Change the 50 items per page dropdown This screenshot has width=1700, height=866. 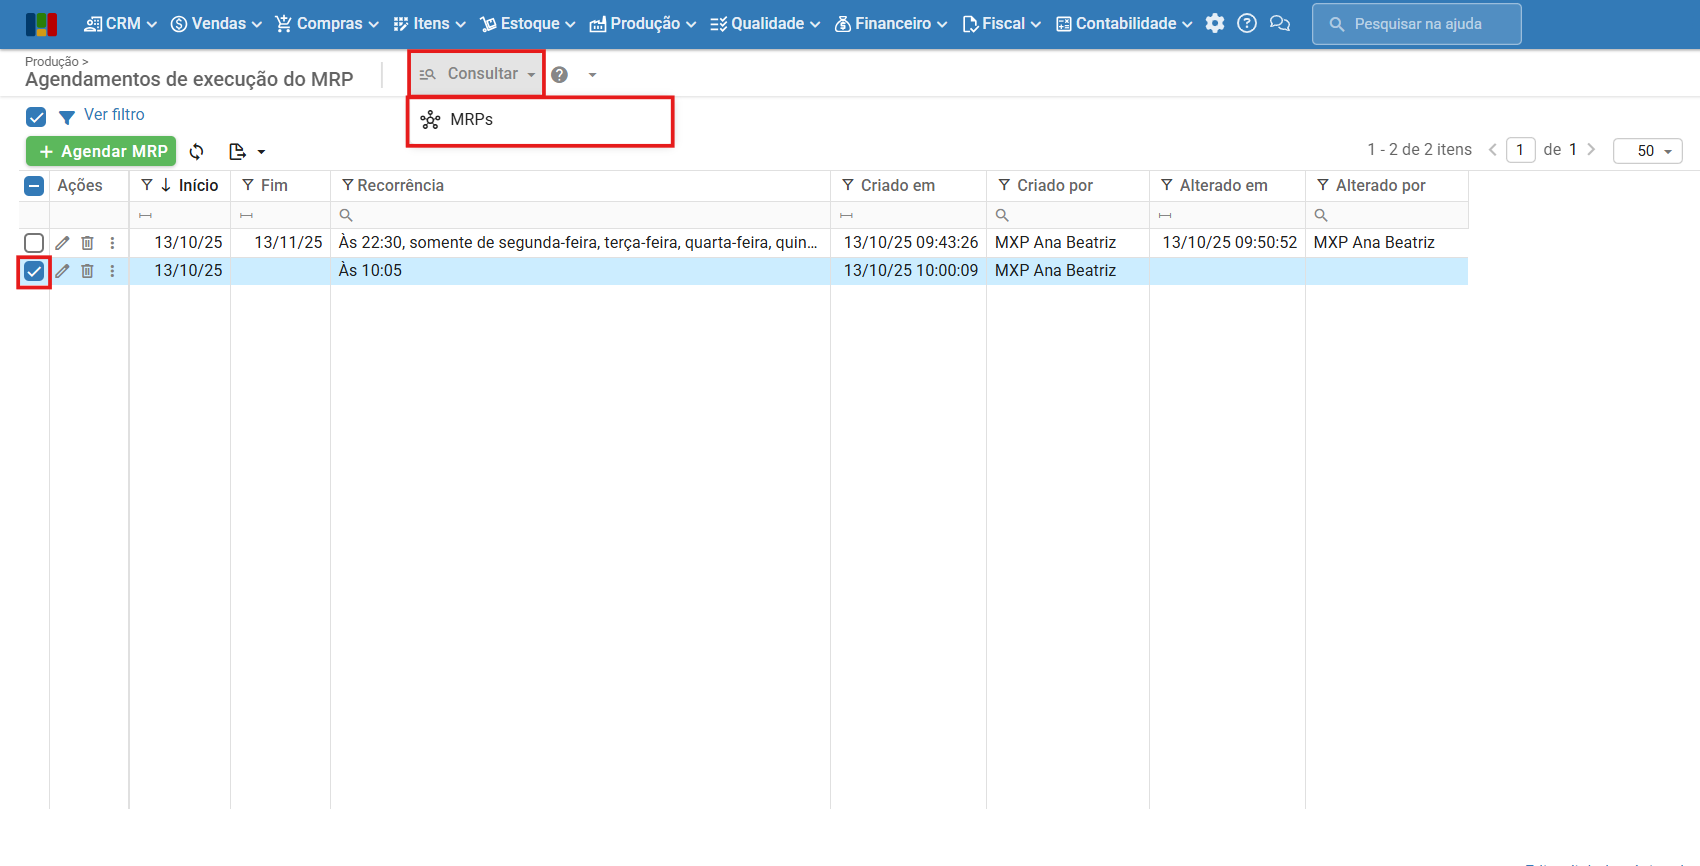click(1648, 151)
